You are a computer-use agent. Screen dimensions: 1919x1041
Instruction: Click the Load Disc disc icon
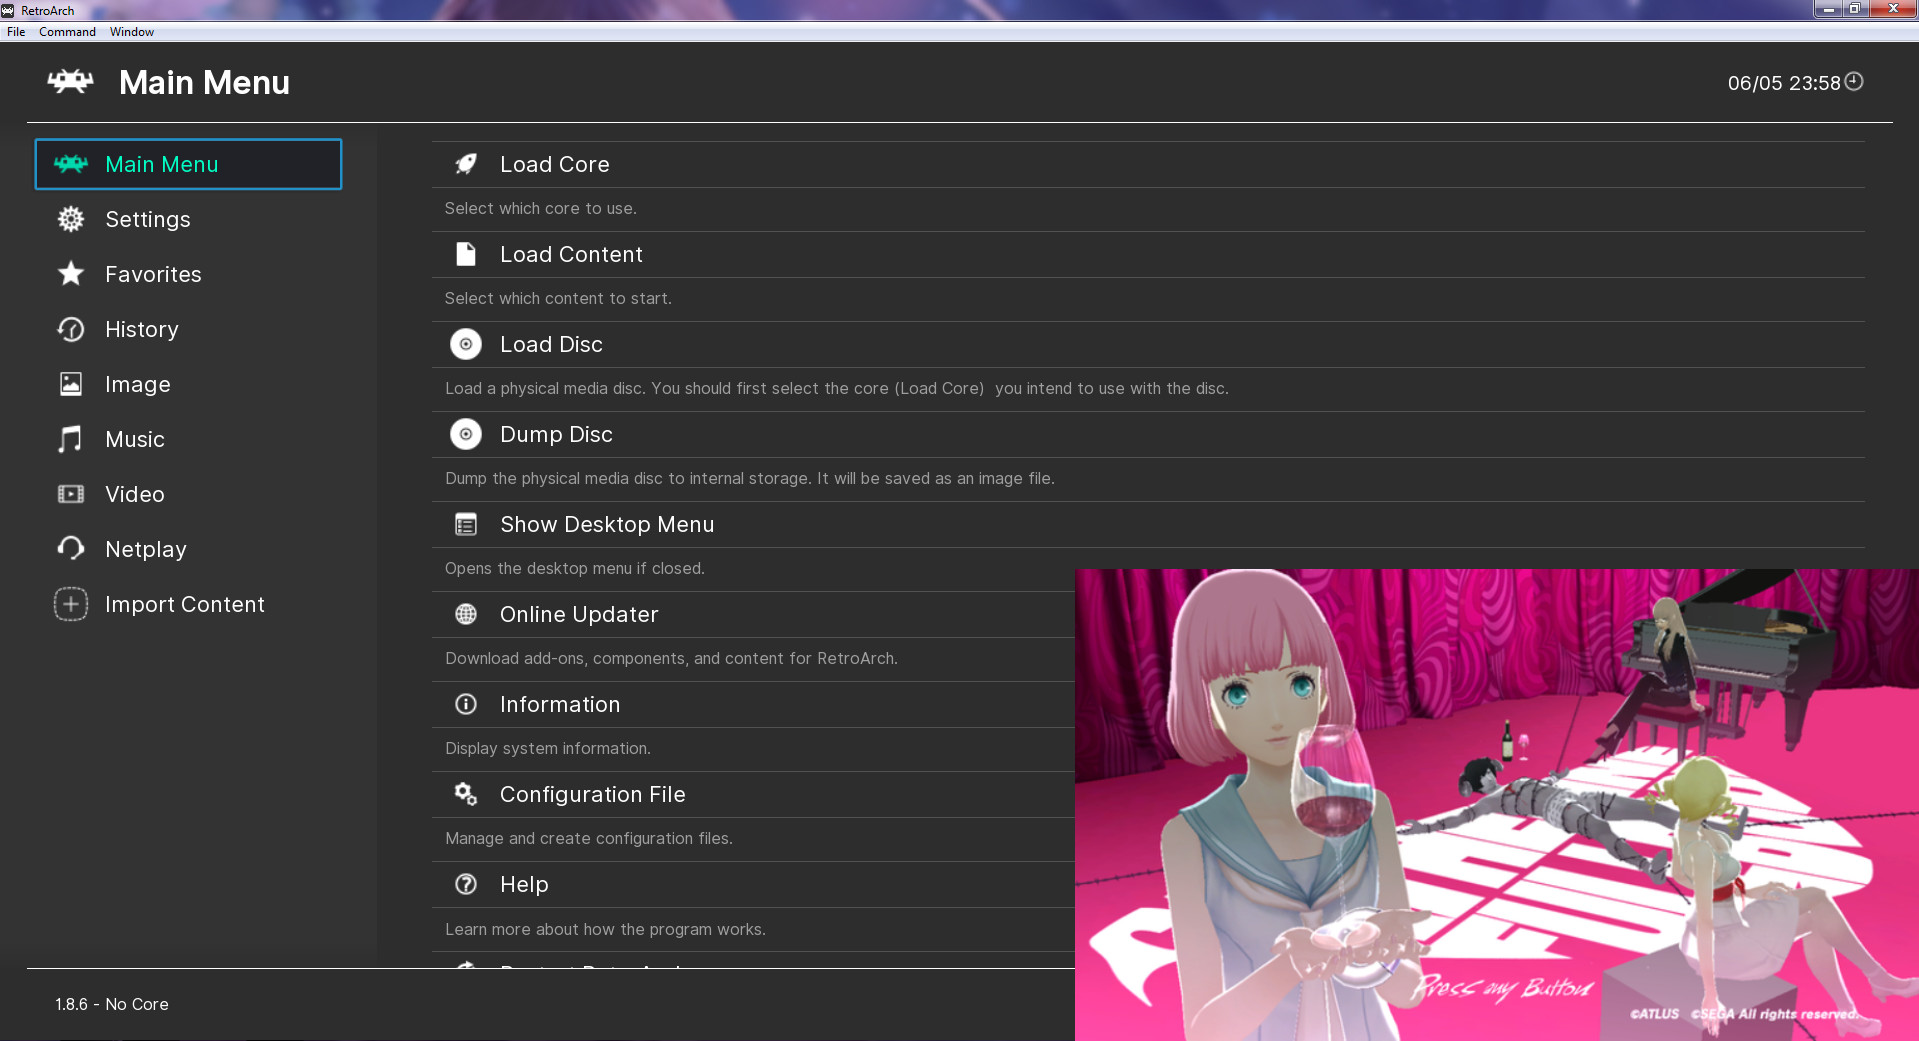click(466, 344)
